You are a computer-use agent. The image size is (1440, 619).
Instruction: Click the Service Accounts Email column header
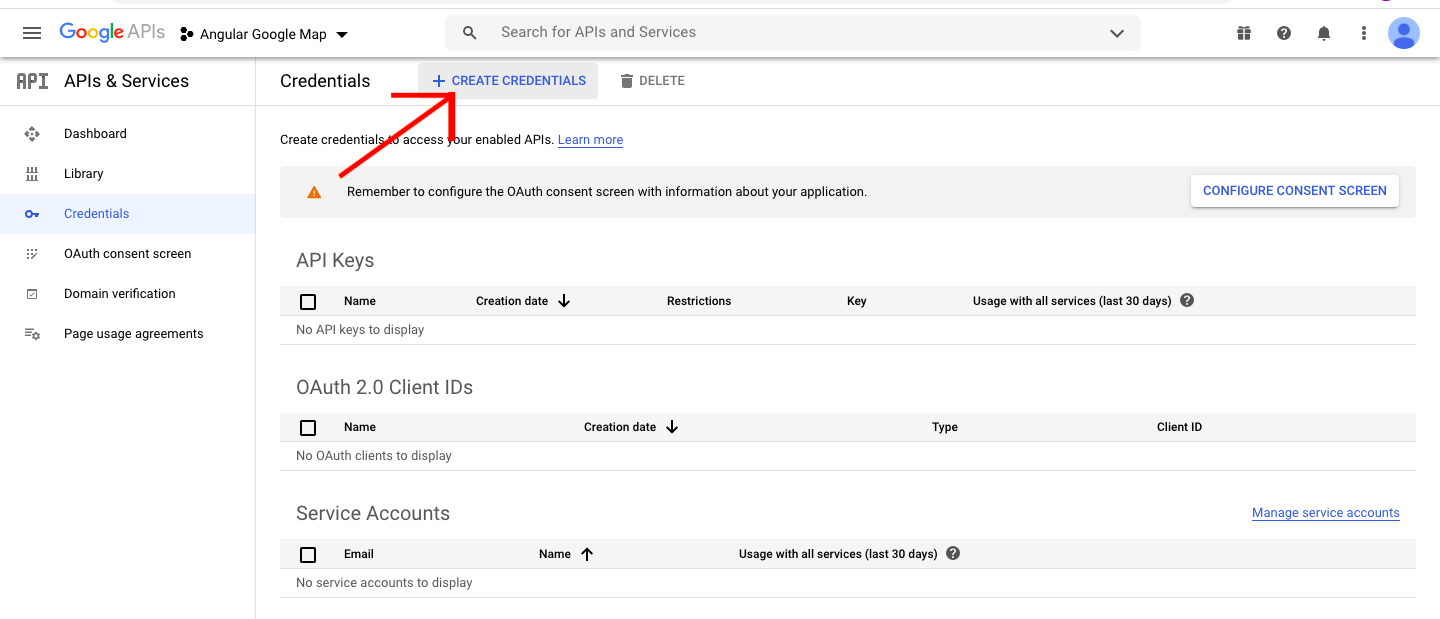pyautogui.click(x=359, y=554)
